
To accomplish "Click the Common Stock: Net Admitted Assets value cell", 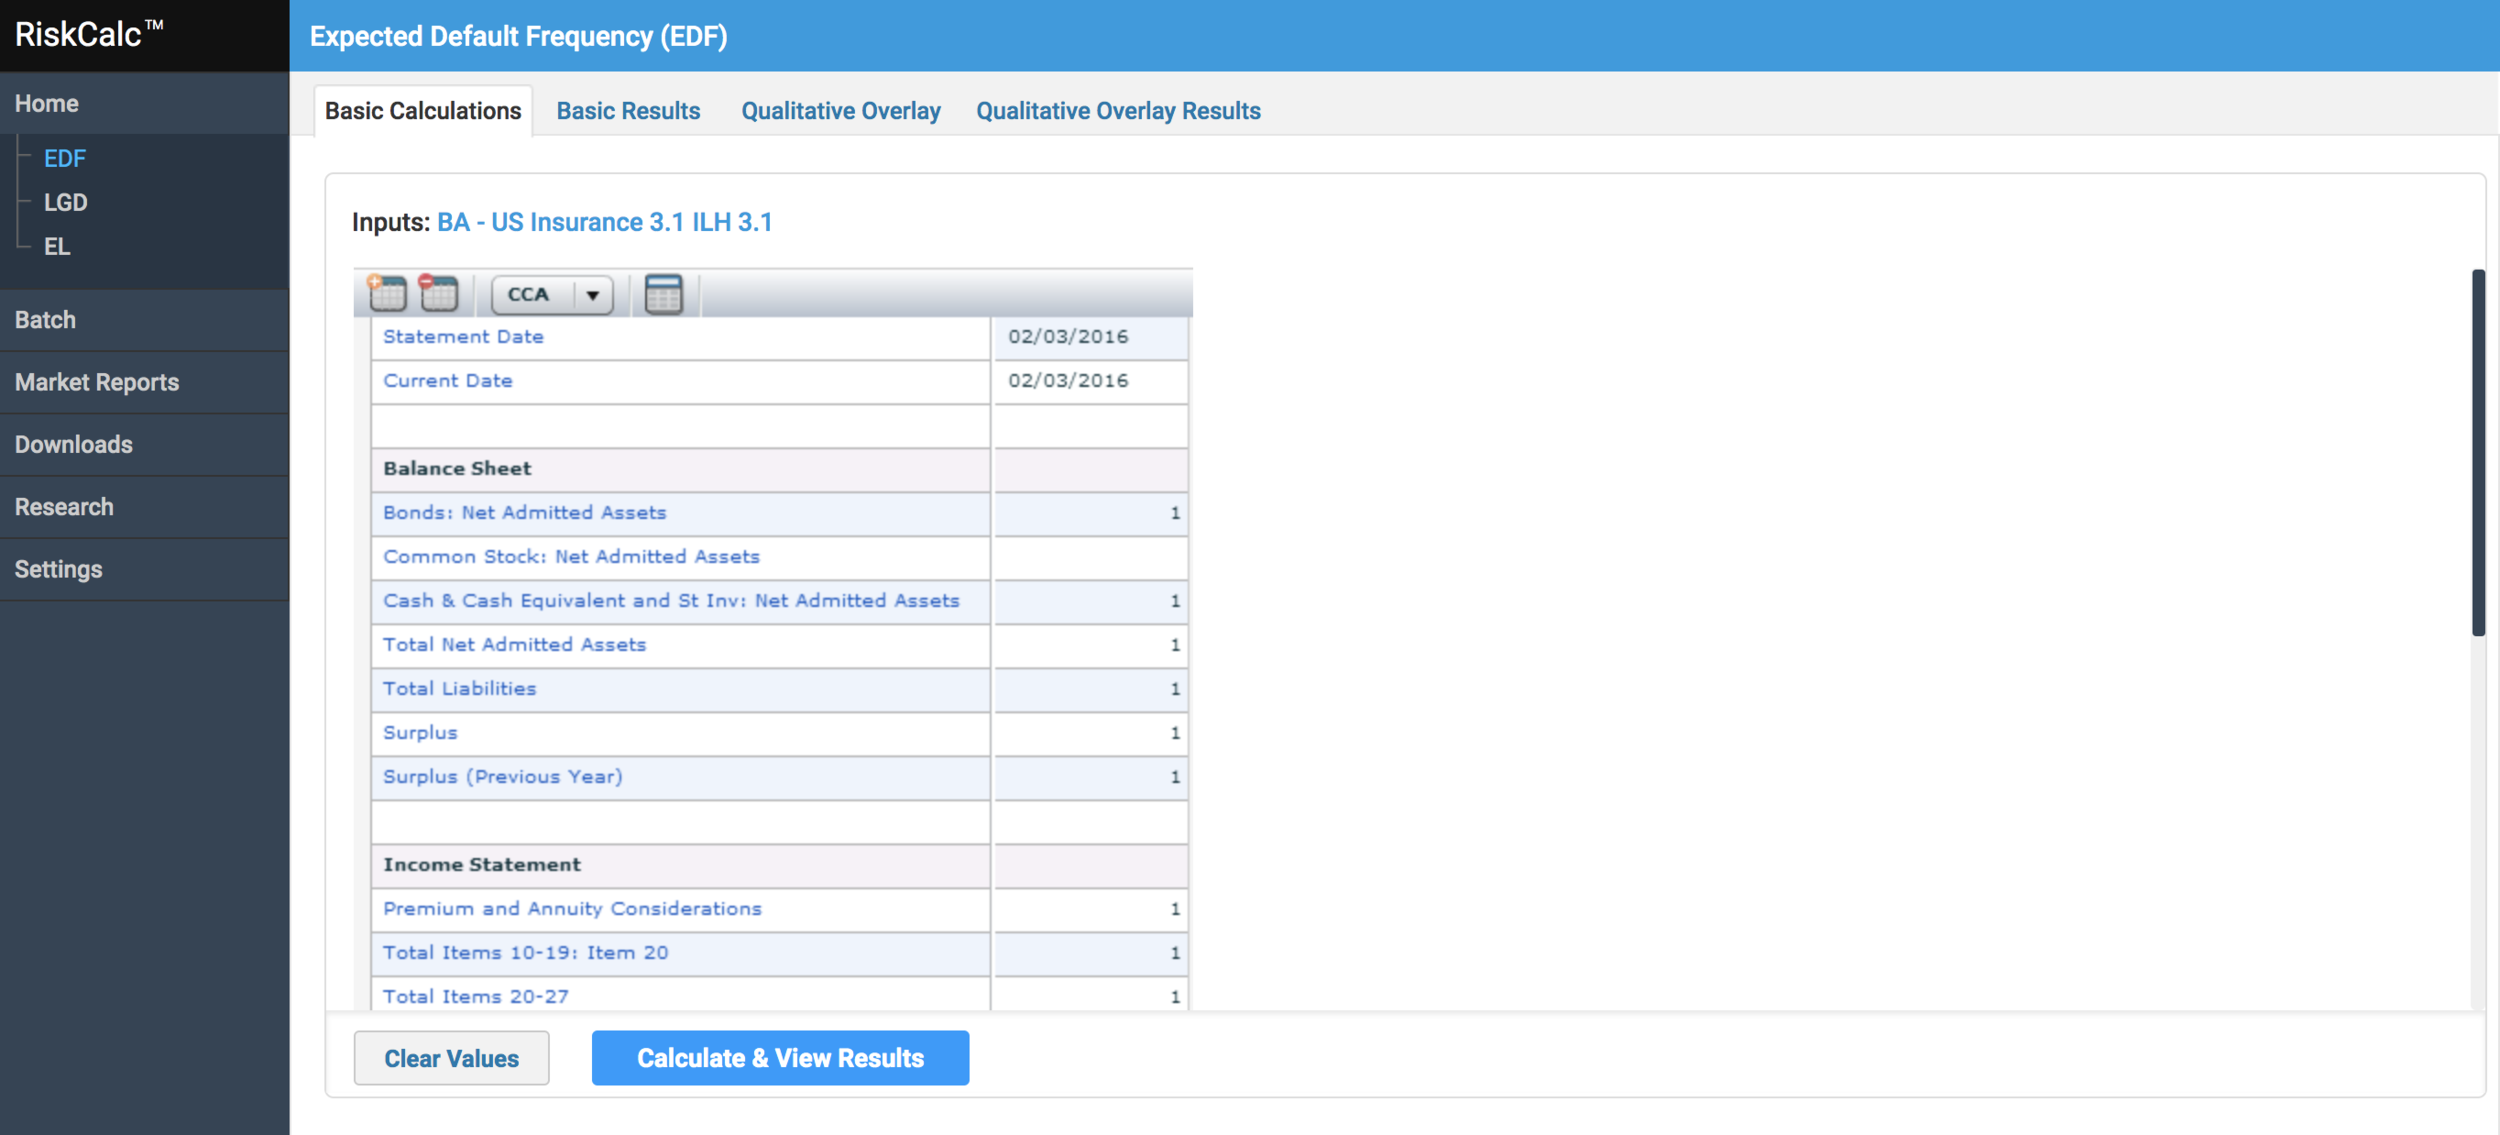I will (x=1091, y=557).
